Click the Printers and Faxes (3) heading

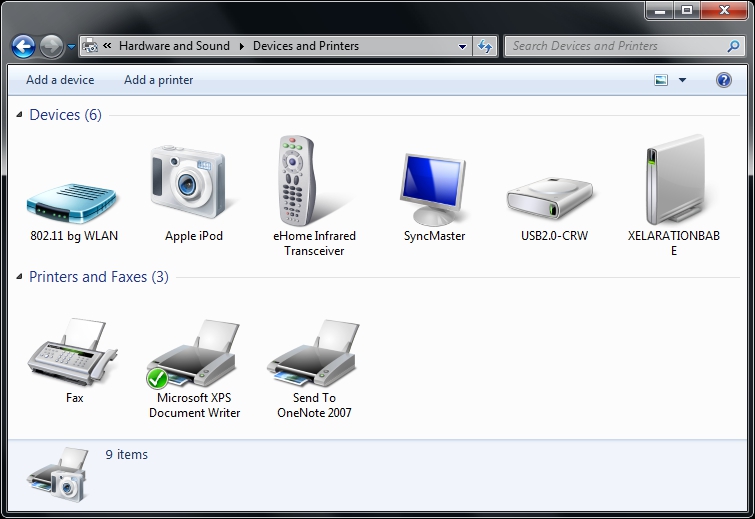[99, 277]
